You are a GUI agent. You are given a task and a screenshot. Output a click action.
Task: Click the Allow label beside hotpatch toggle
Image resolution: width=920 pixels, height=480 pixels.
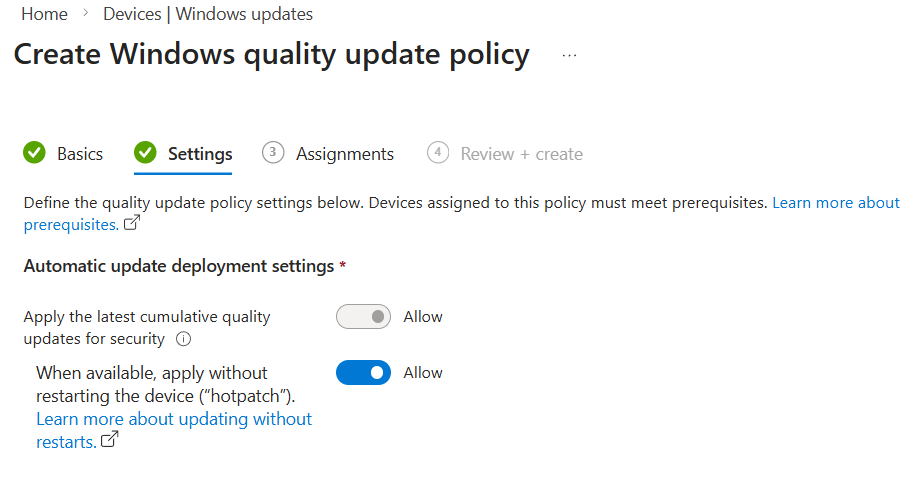click(423, 373)
